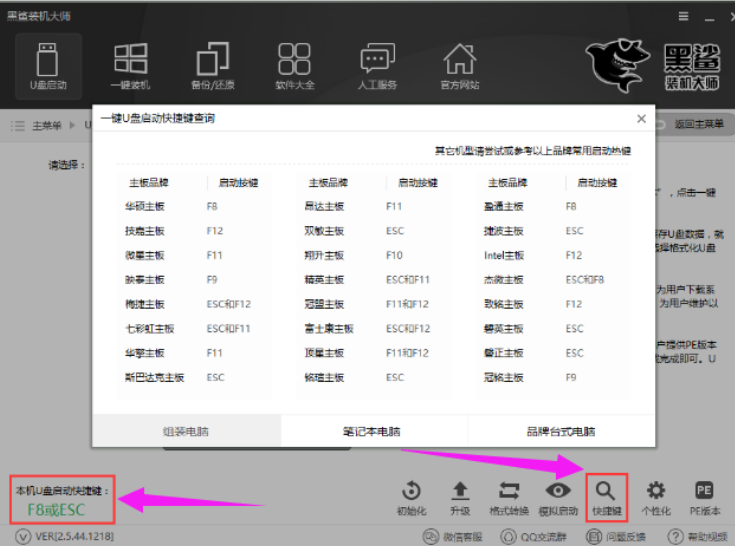Click the 双敏主板 row label
The image size is (735, 546).
pyautogui.click(x=324, y=231)
